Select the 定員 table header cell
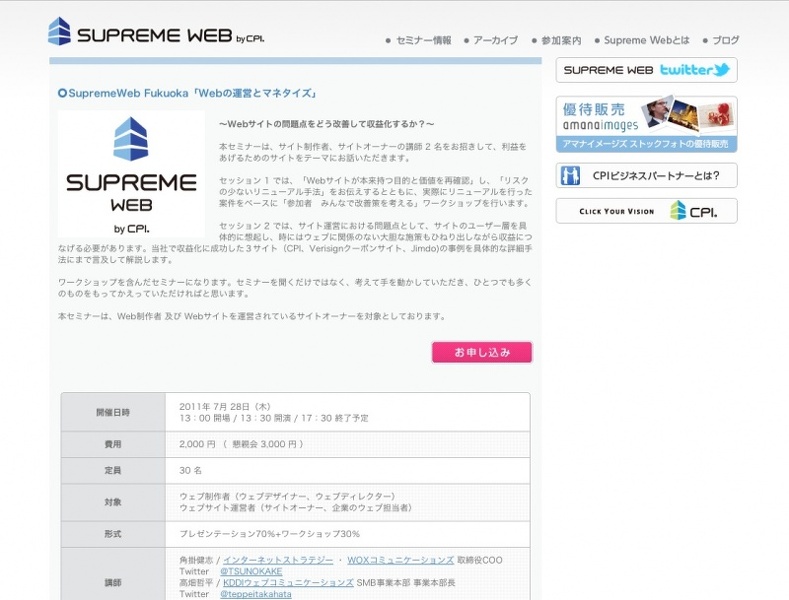Screen dimensions: 789x600 (x=113, y=471)
